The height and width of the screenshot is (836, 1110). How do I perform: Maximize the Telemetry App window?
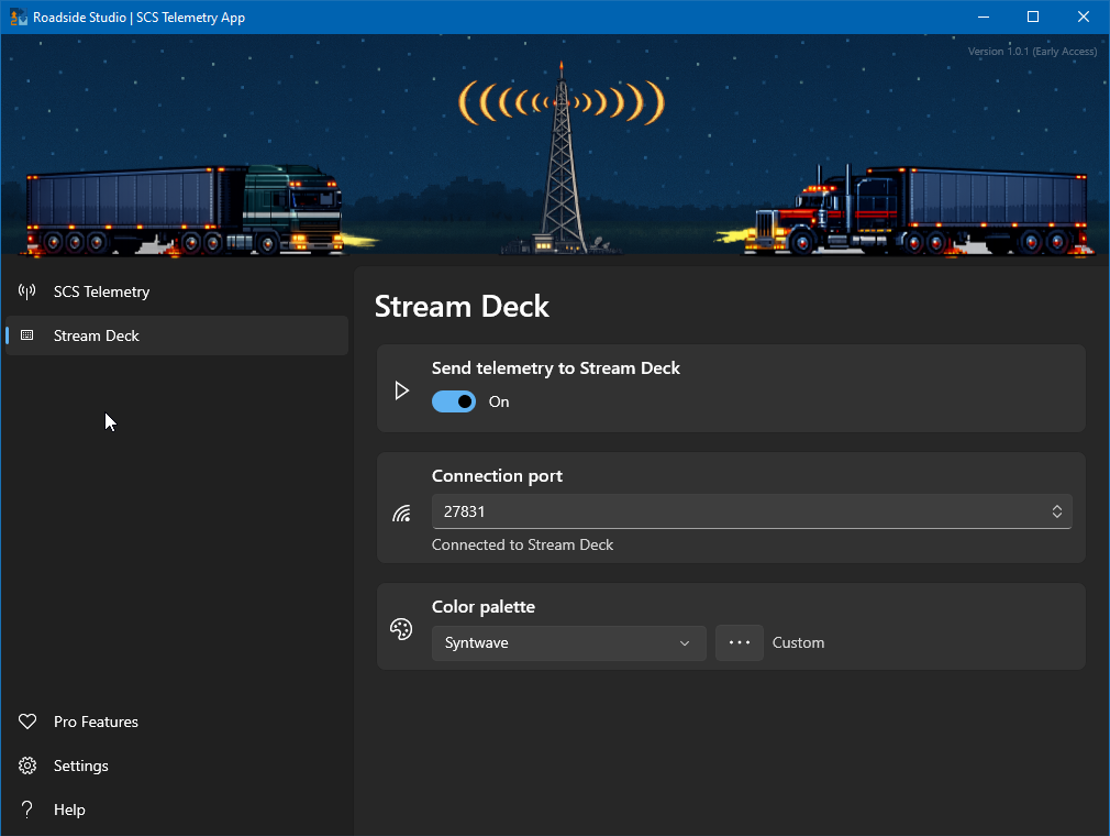1033,17
